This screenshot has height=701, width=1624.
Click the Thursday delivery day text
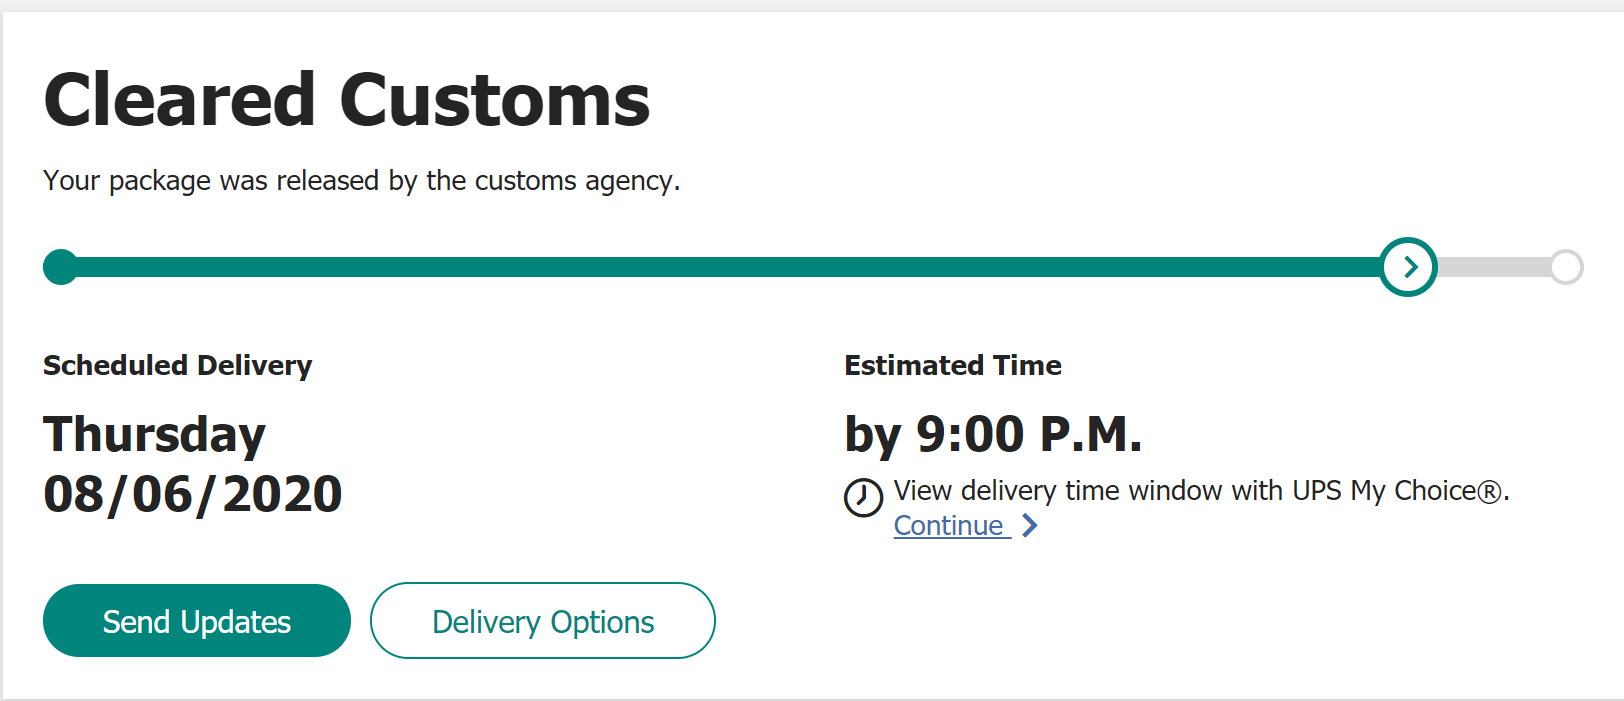154,436
